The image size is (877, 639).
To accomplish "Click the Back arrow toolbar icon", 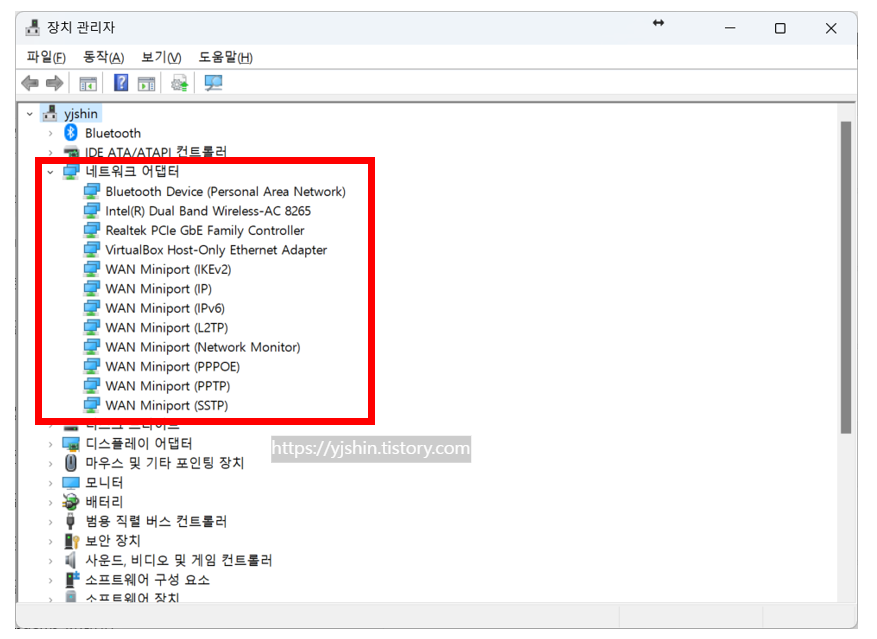I will (x=30, y=83).
